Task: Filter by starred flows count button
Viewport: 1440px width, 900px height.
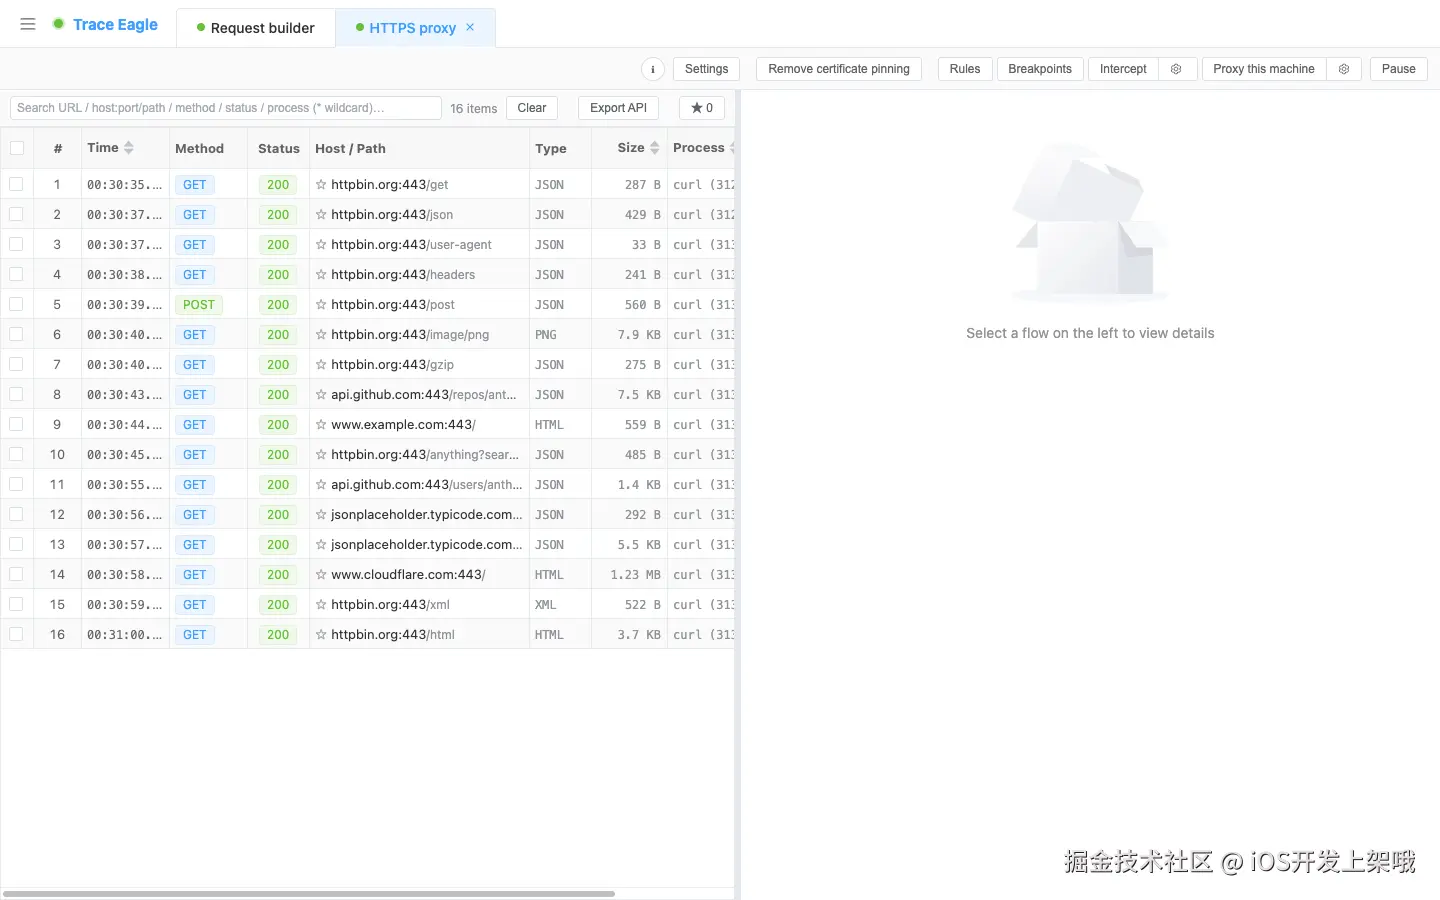Action: tap(702, 108)
